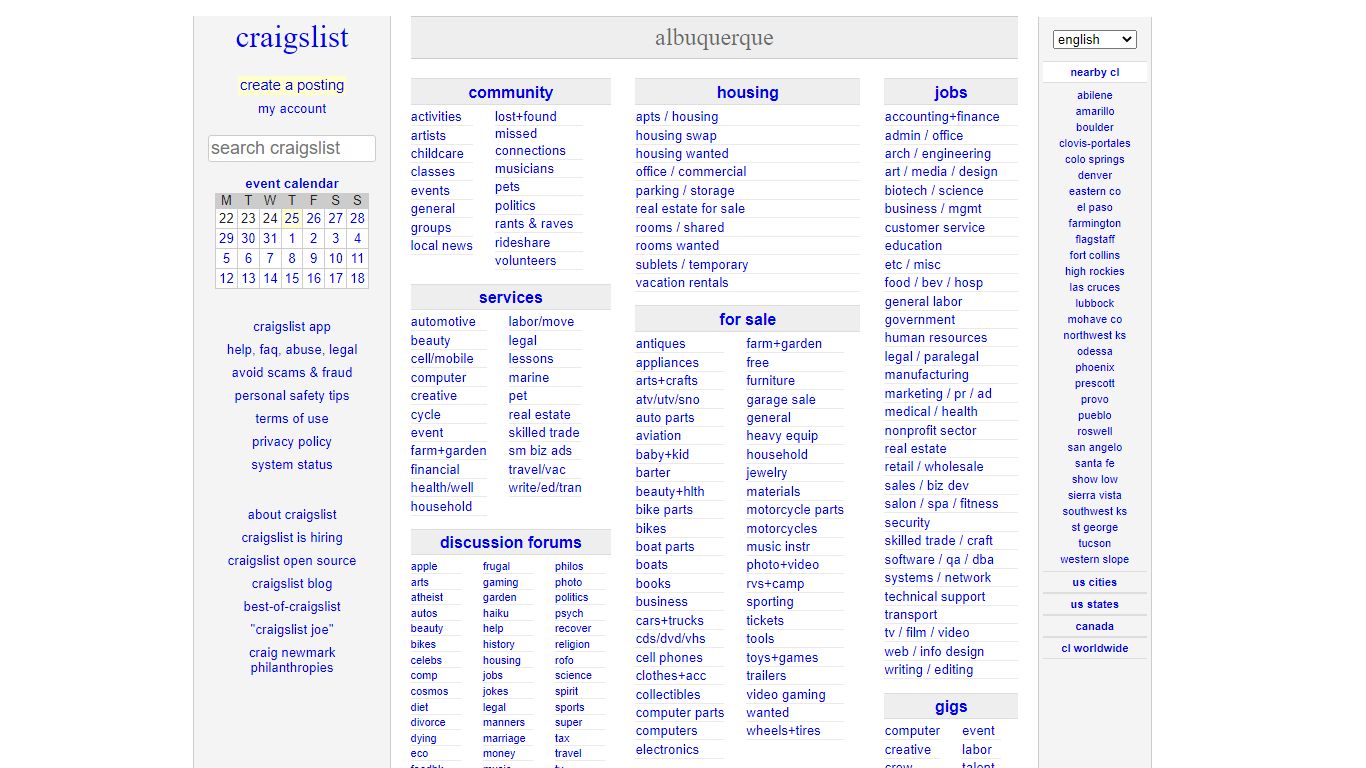The height and width of the screenshot is (768, 1366).
Task: Open the philos discussion forum
Action: 569,567
